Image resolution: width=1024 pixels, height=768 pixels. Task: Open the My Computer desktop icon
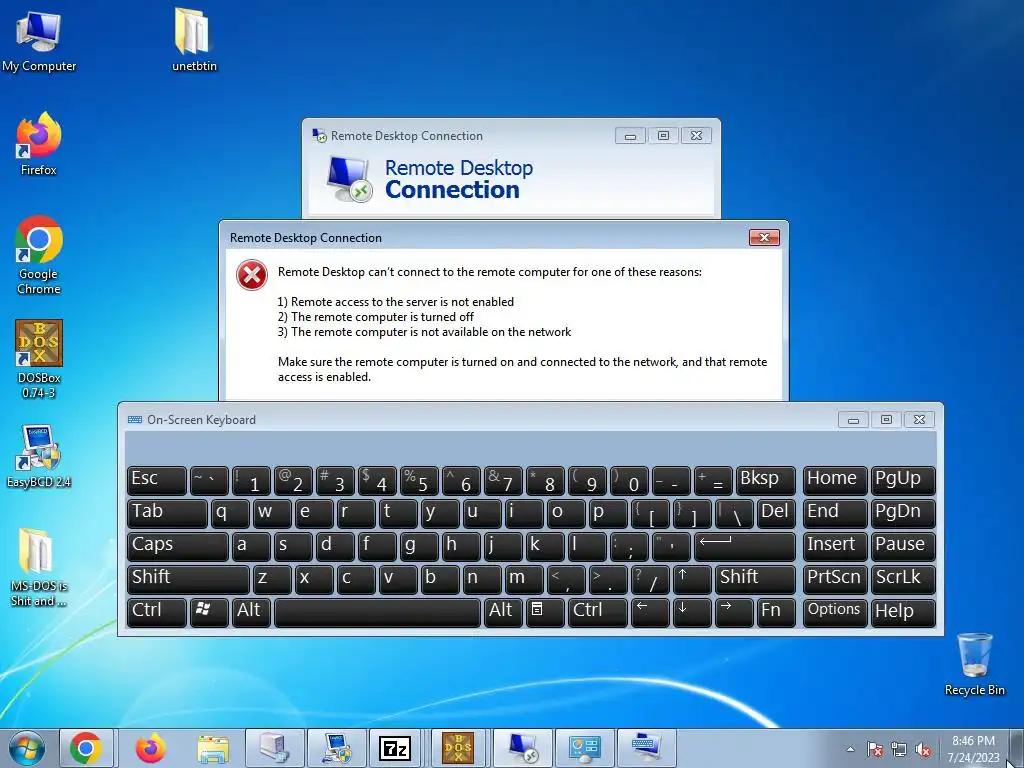pos(39,41)
